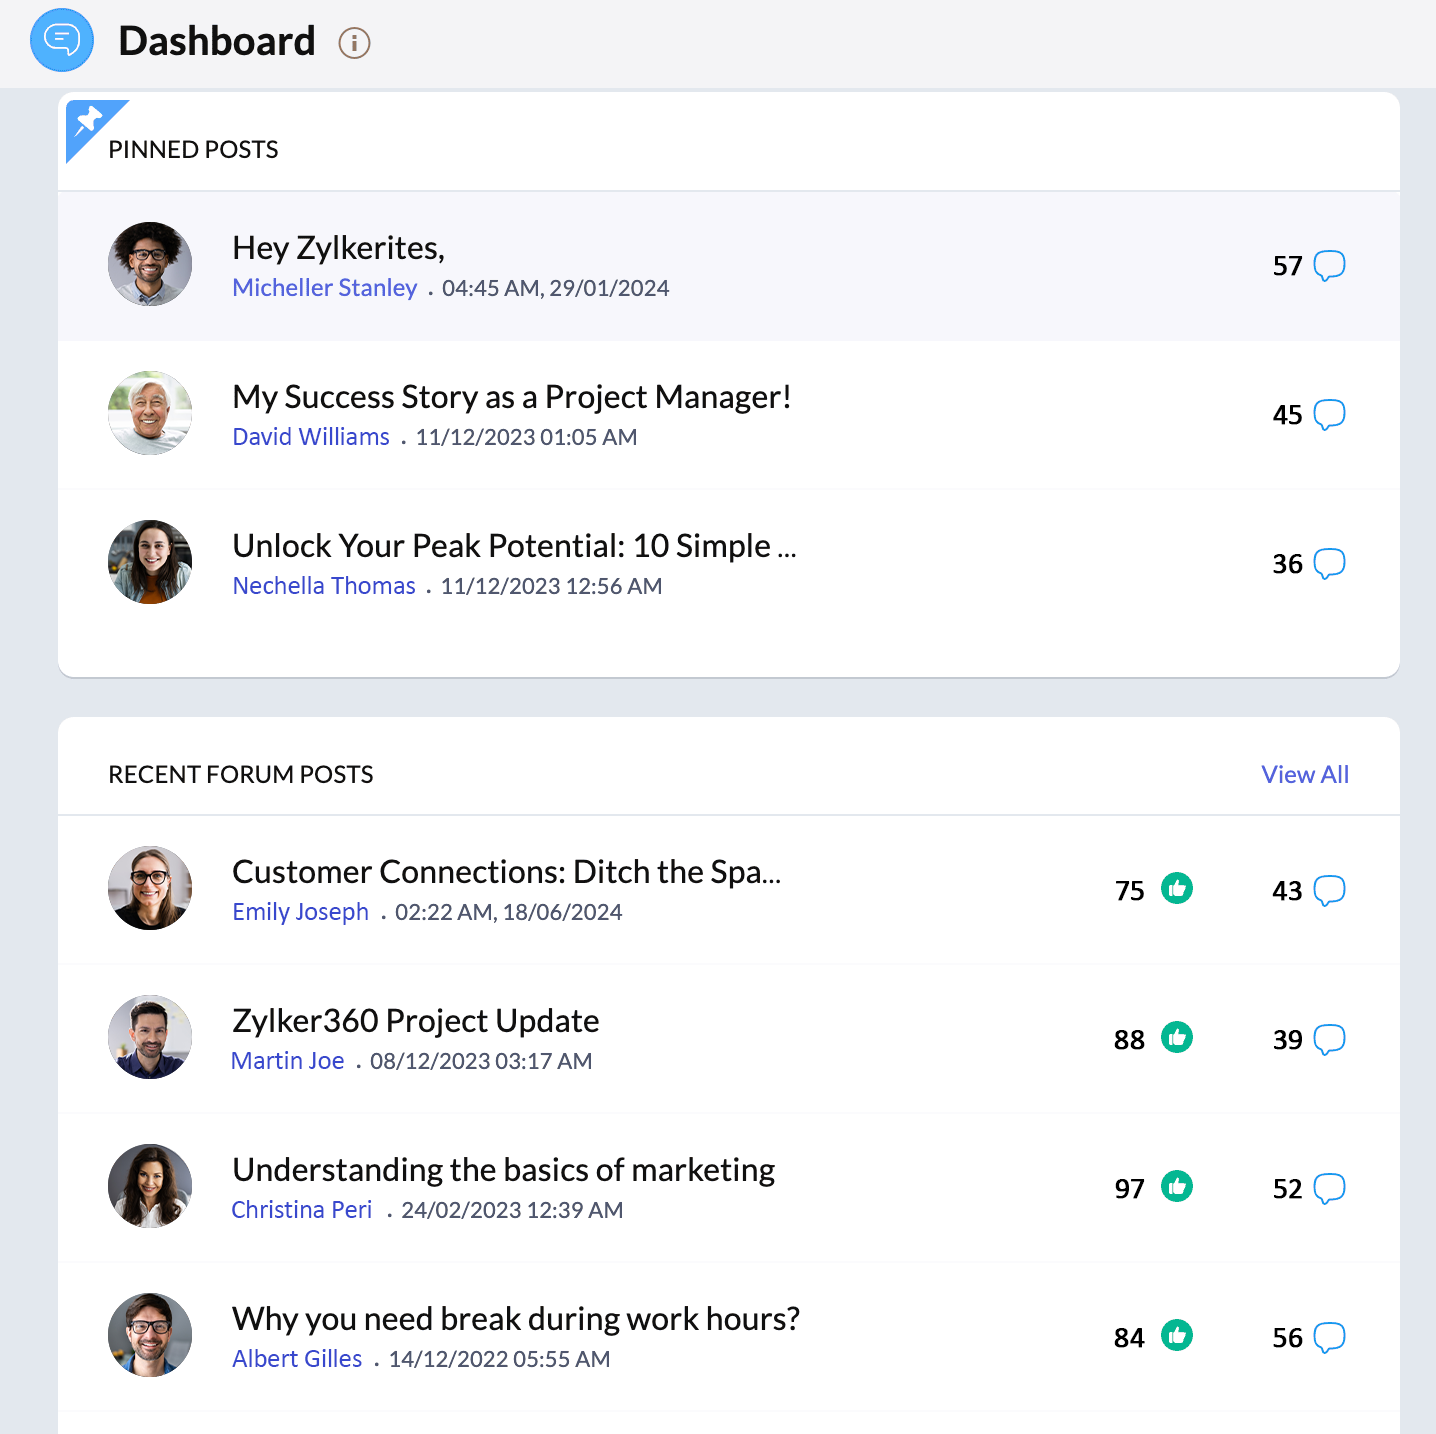
Task: Open comments on Understanding basics of marketing
Action: 1328,1188
